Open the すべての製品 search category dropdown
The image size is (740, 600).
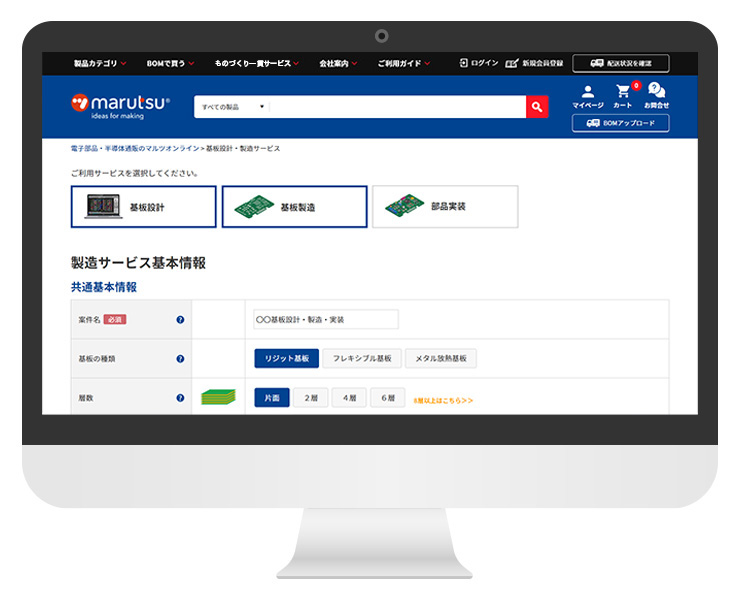tap(233, 107)
